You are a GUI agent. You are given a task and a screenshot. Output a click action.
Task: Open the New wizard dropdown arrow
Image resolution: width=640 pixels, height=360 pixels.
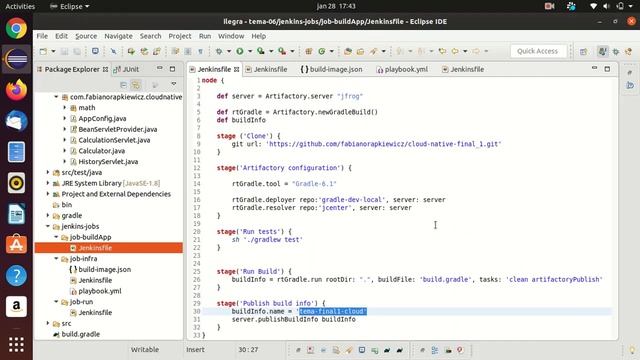[x=53, y=51]
